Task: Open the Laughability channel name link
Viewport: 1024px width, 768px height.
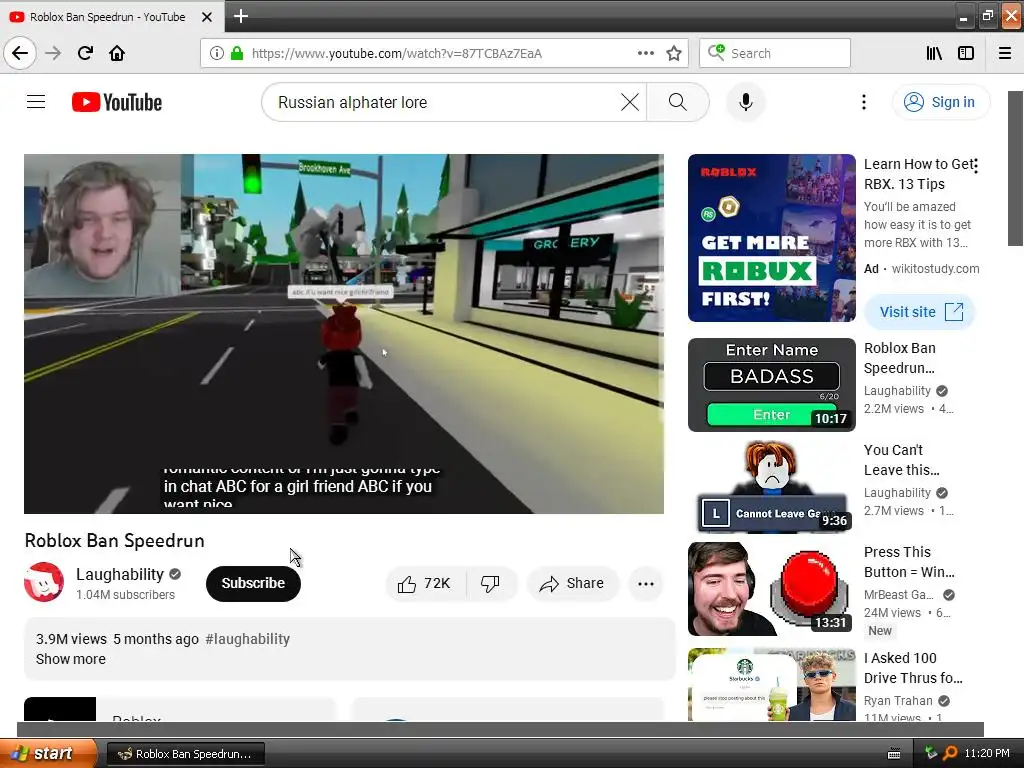Action: click(120, 574)
